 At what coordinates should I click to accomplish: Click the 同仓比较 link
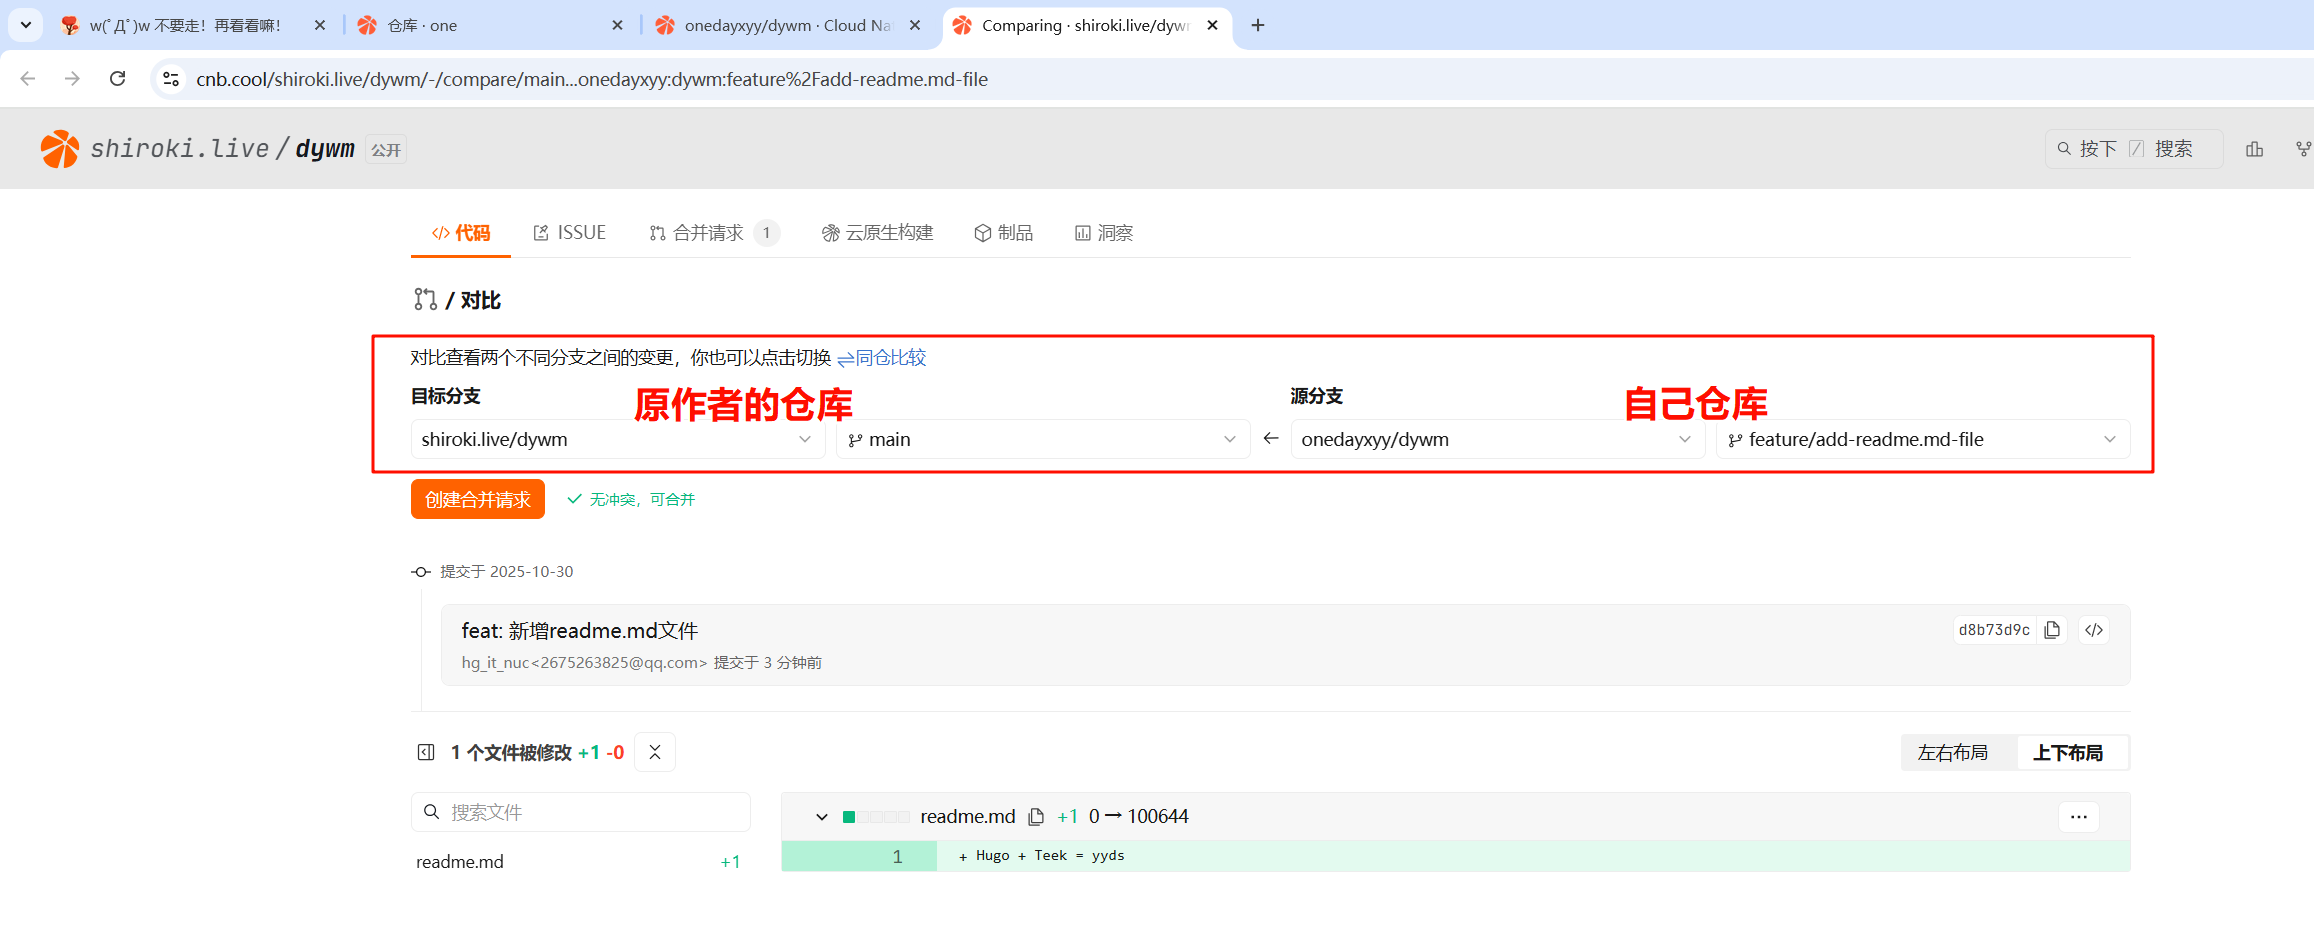[x=882, y=358]
